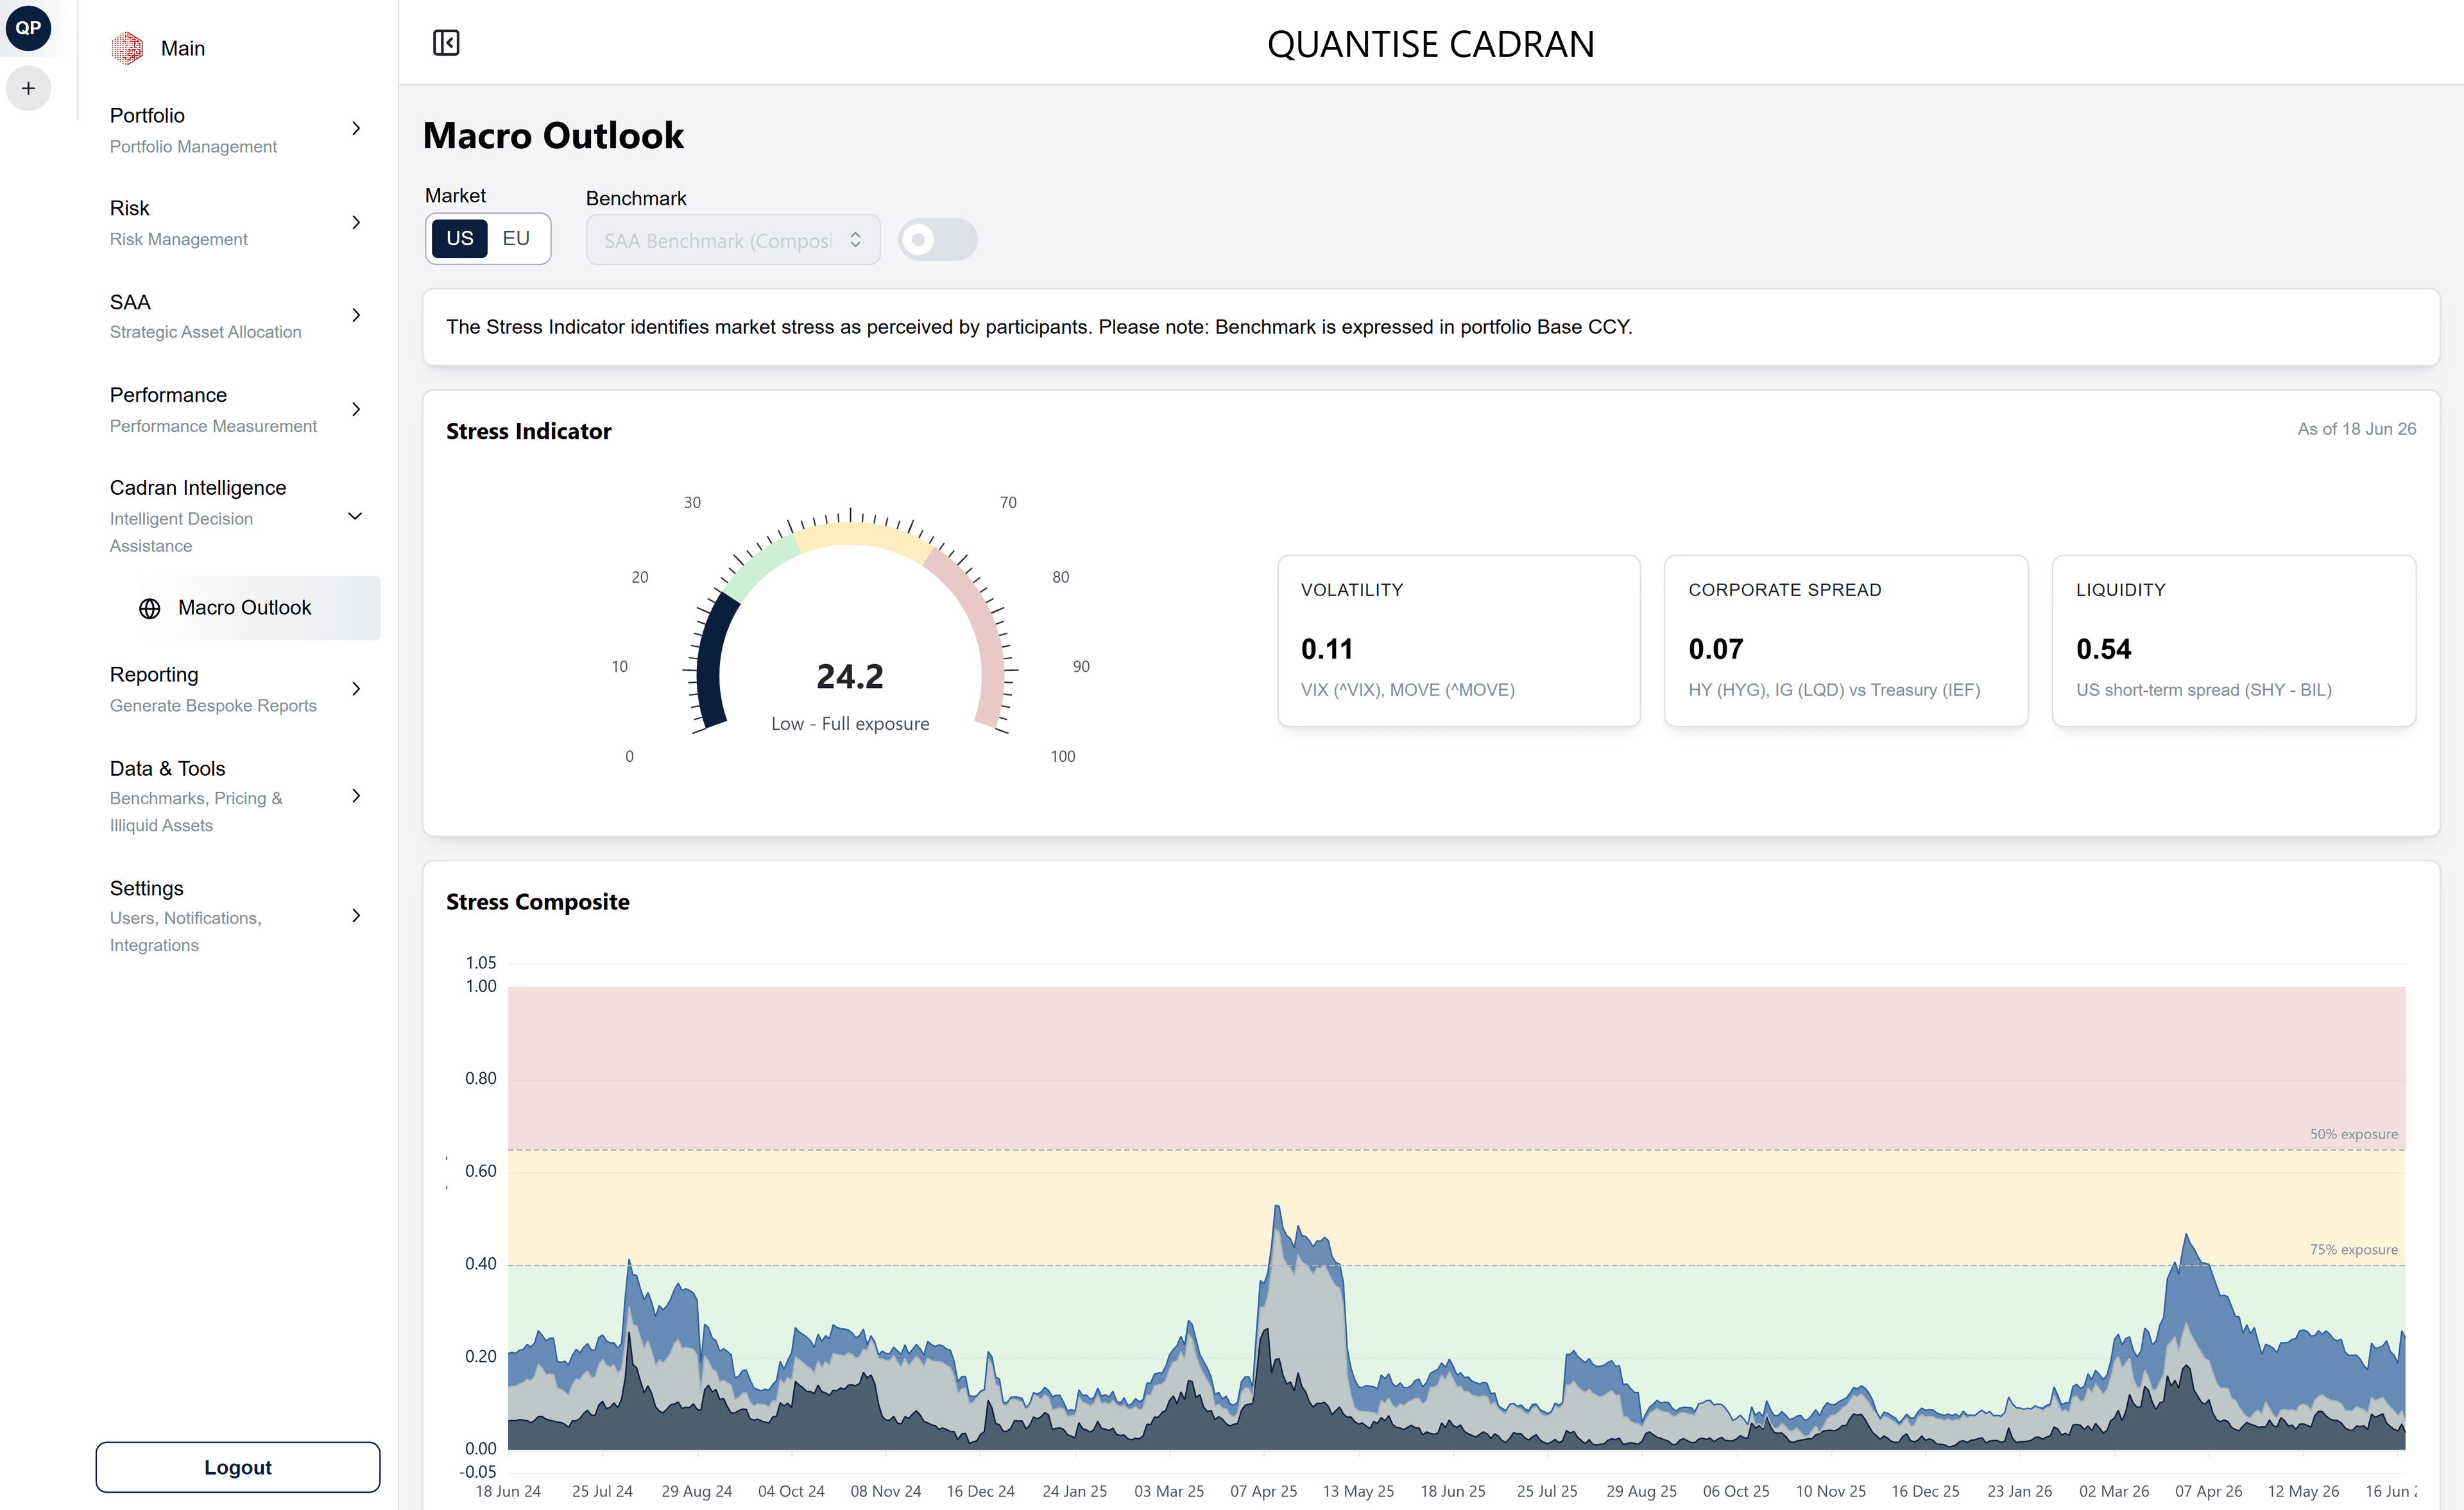Open the Reporting menu item
2464x1510 pixels.
coord(238,689)
